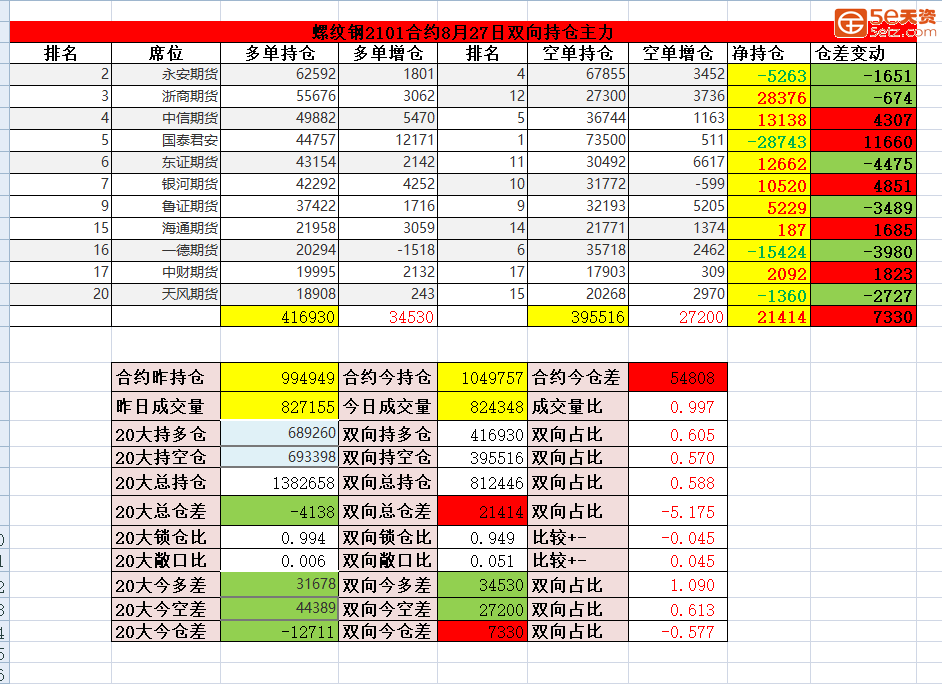This screenshot has width=942, height=684.
Task: Click long position value 55676
Action: click(279, 96)
